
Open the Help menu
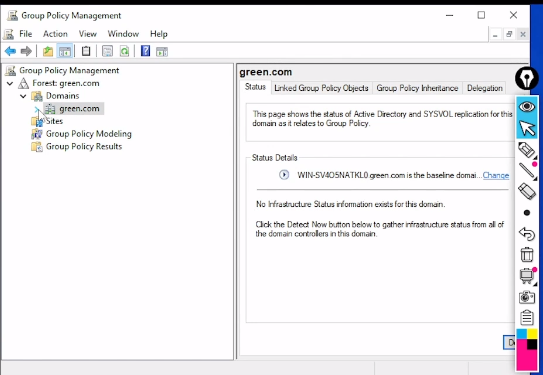(x=159, y=34)
